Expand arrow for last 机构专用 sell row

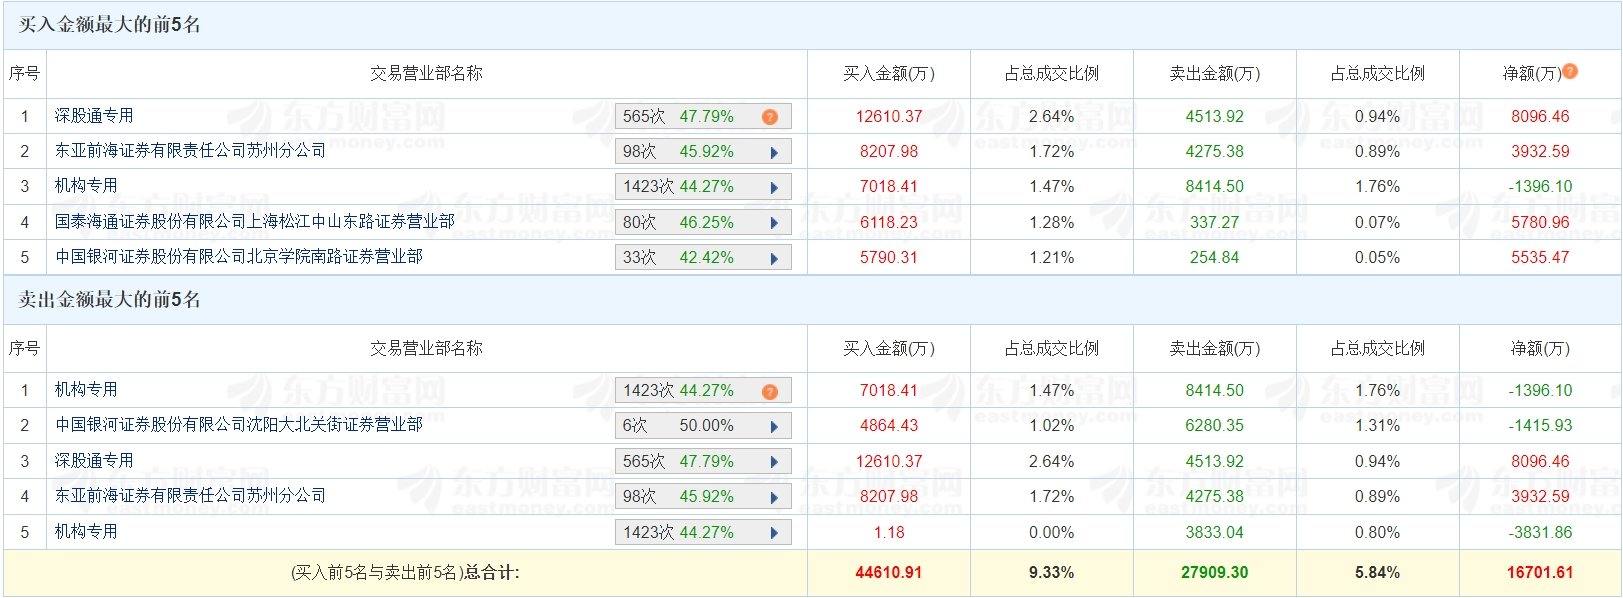774,533
